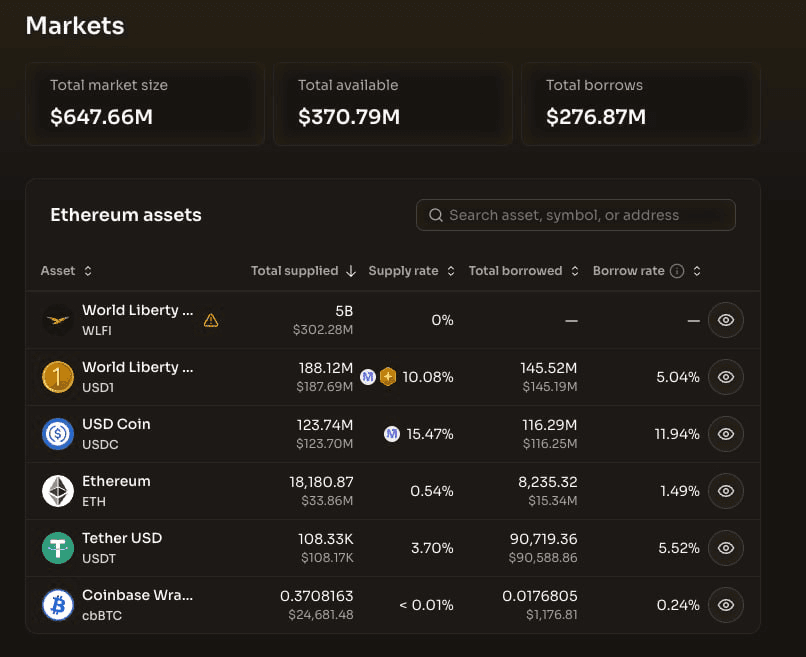
Task: Click the USDT borrowed 90,719.36
Action: pos(543,539)
